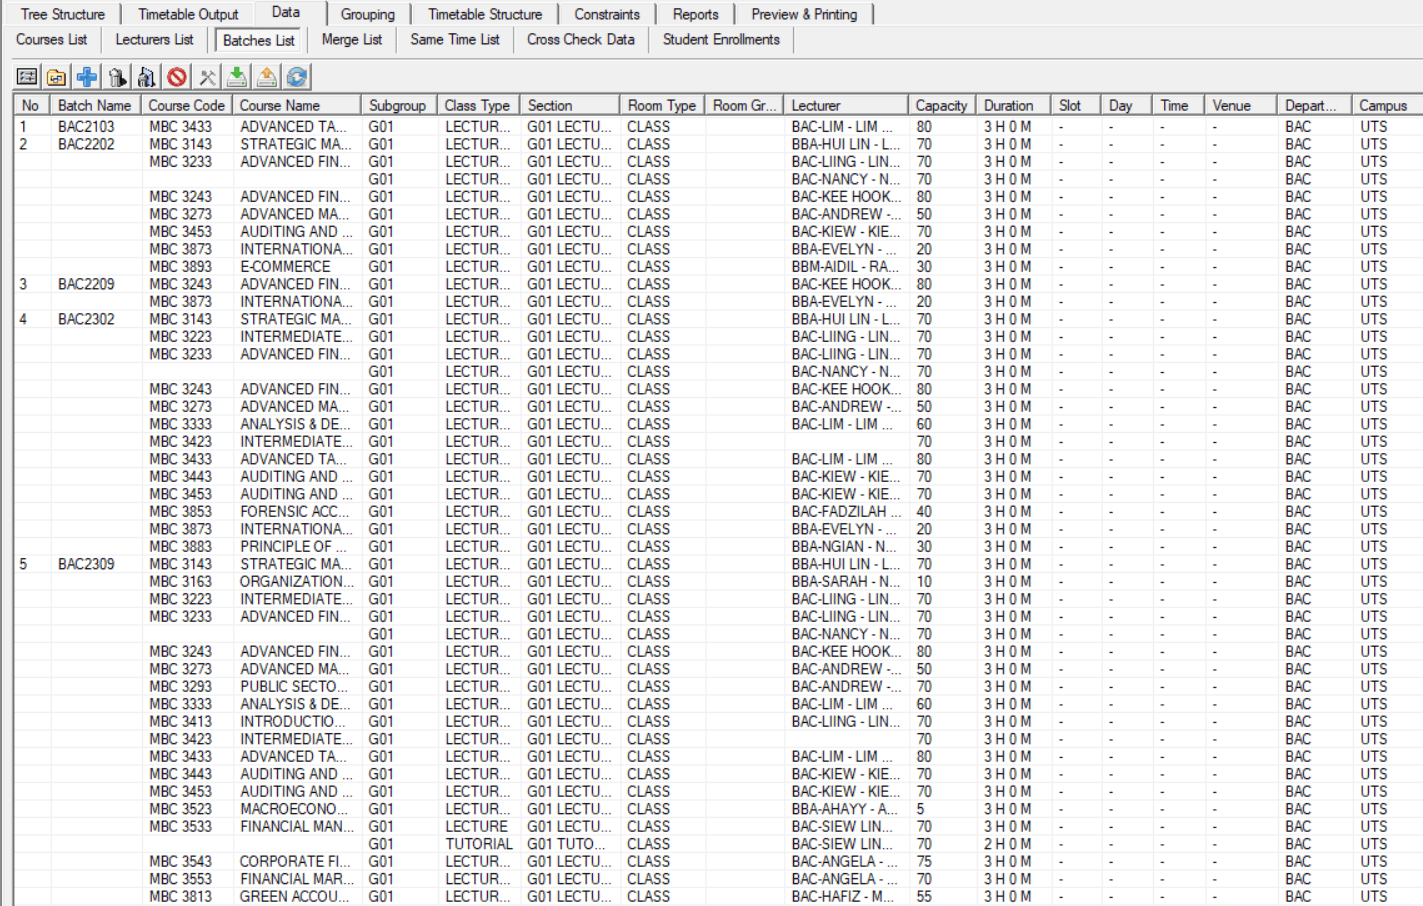Click the delete-all trash with document icon
Image resolution: width=1423 pixels, height=906 pixels.
coord(147,77)
